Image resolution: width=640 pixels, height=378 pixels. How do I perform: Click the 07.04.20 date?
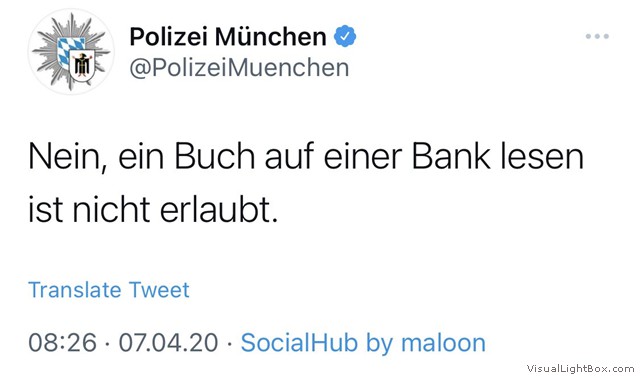click(x=169, y=342)
